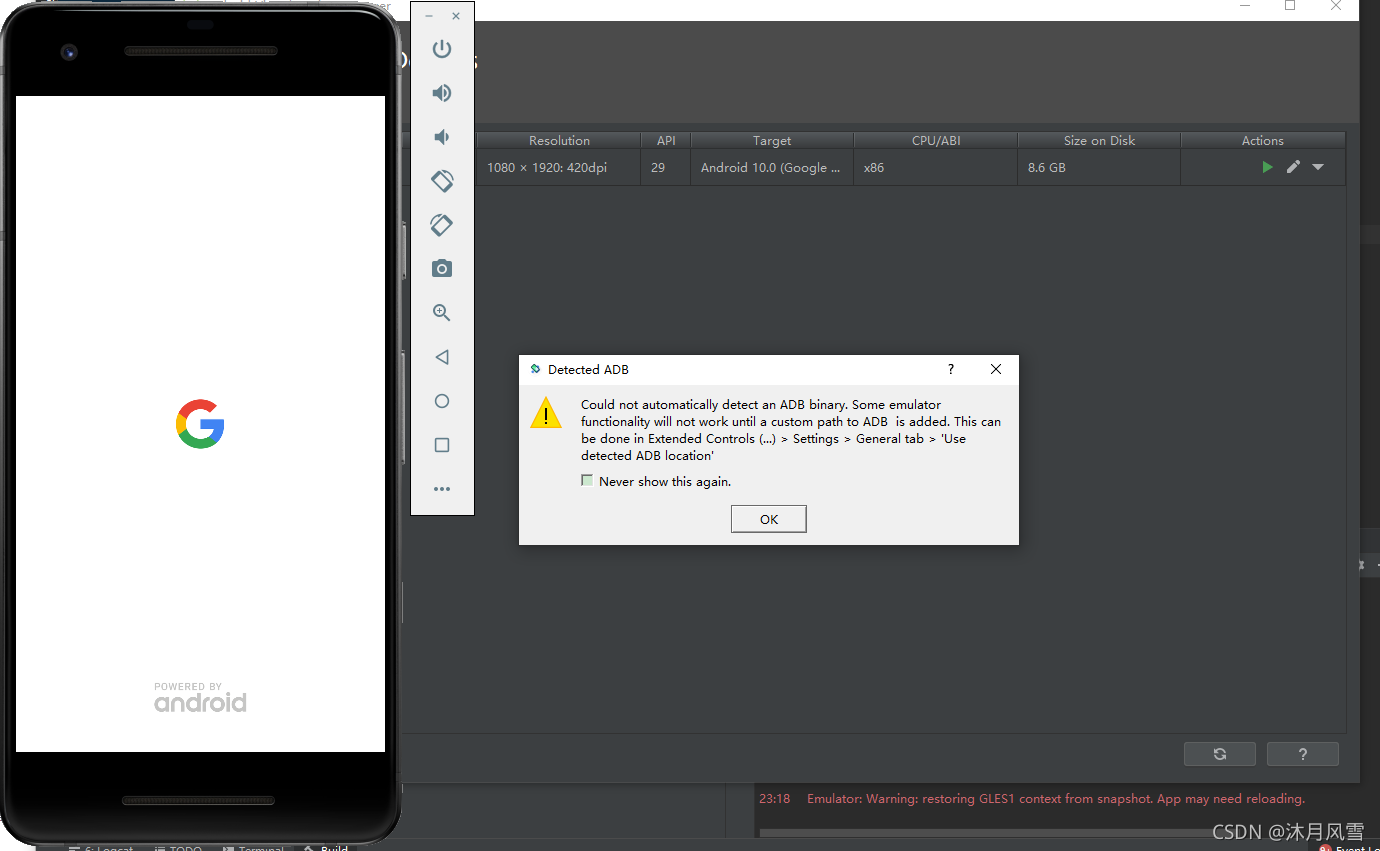Take an emulator screenshot with camera icon
The width and height of the screenshot is (1380, 851).
tap(442, 269)
